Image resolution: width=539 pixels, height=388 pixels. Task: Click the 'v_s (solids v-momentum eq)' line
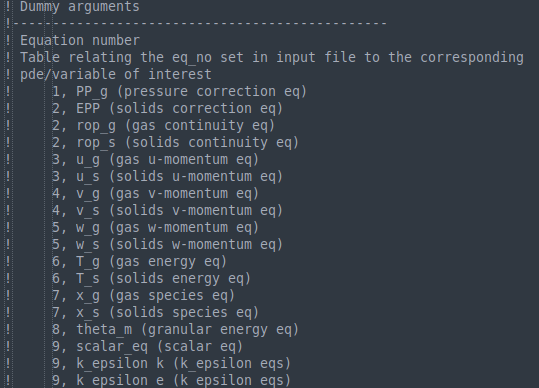tap(167, 210)
